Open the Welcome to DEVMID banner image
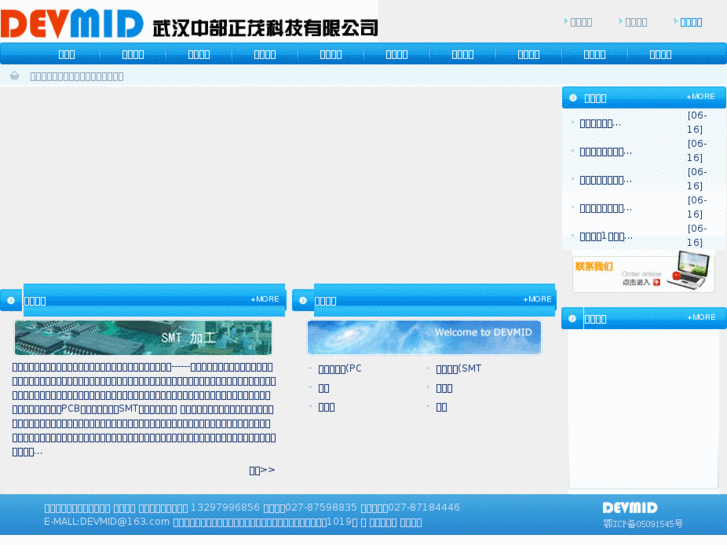 pos(424,338)
